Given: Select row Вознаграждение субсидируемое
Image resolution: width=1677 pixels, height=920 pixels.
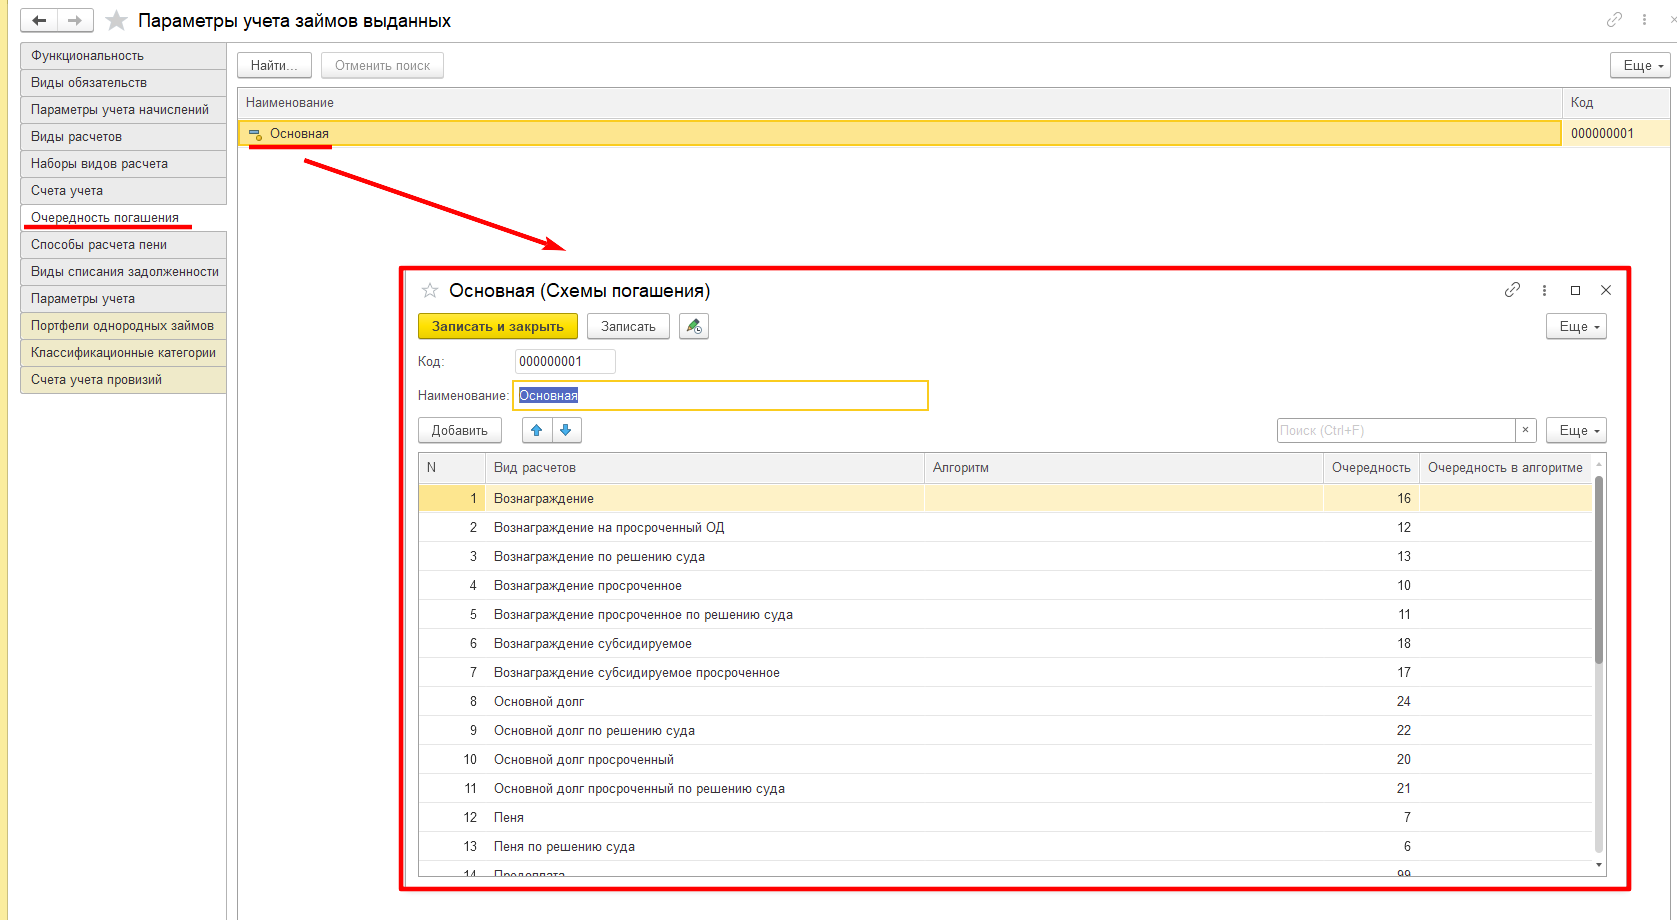Looking at the screenshot, I should point(1005,643).
